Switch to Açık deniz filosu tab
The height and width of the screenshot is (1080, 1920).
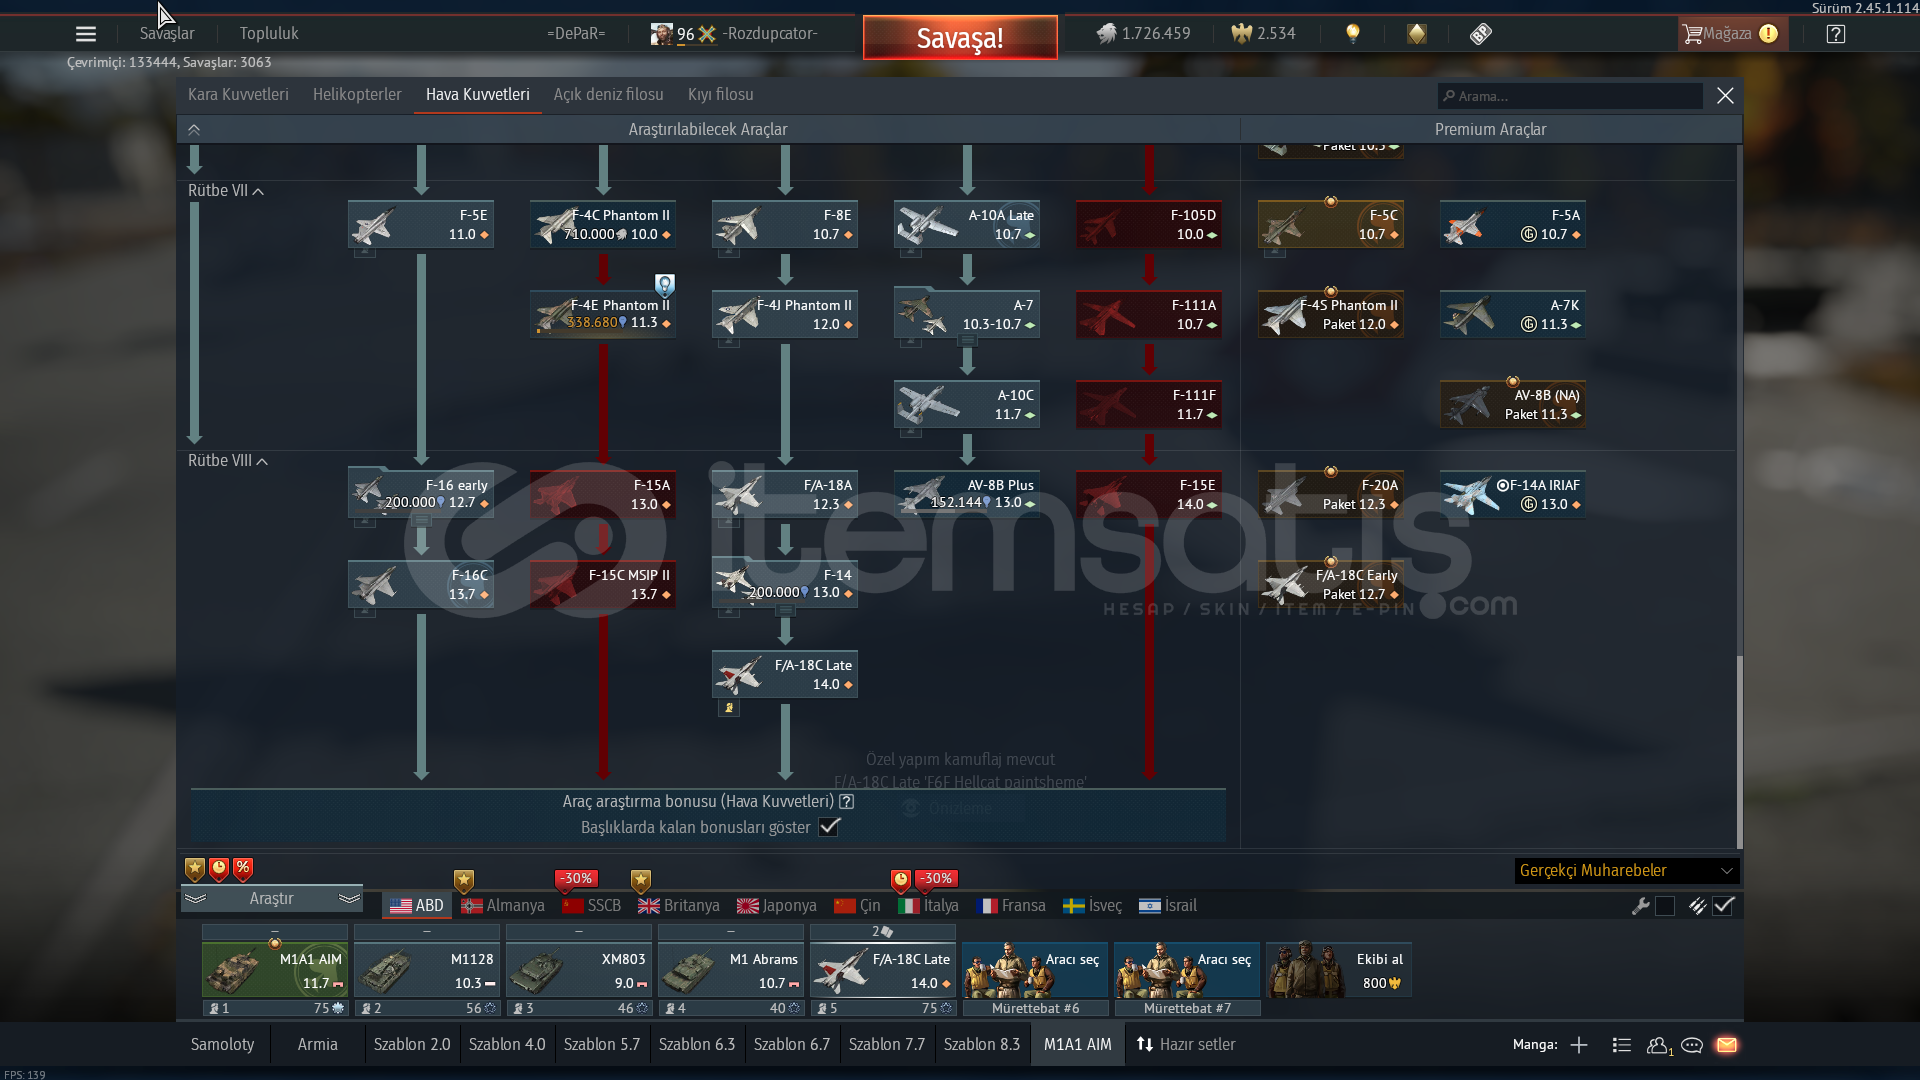[608, 94]
